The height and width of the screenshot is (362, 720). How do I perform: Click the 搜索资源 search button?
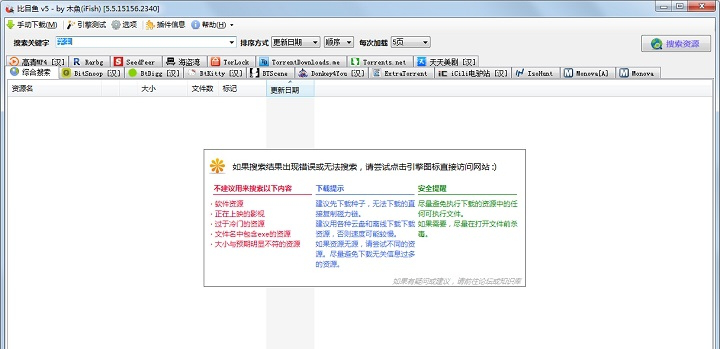coord(675,44)
